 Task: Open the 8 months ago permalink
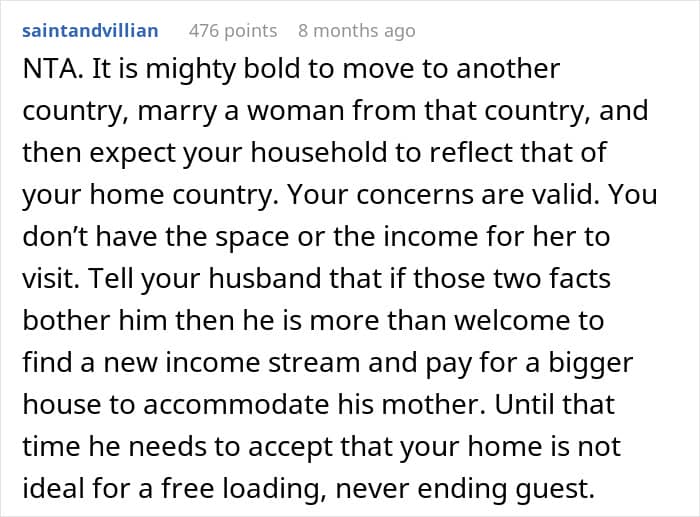click(356, 31)
